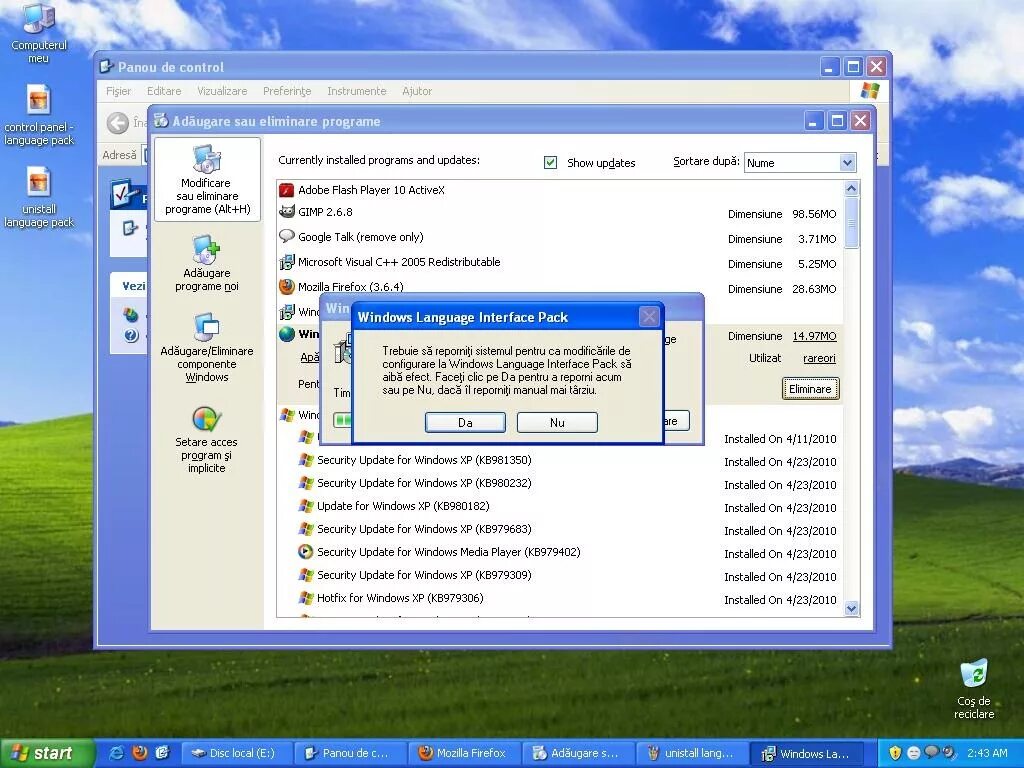Click Installed On 4/11/2010 text
This screenshot has height=768, width=1024.
point(780,439)
